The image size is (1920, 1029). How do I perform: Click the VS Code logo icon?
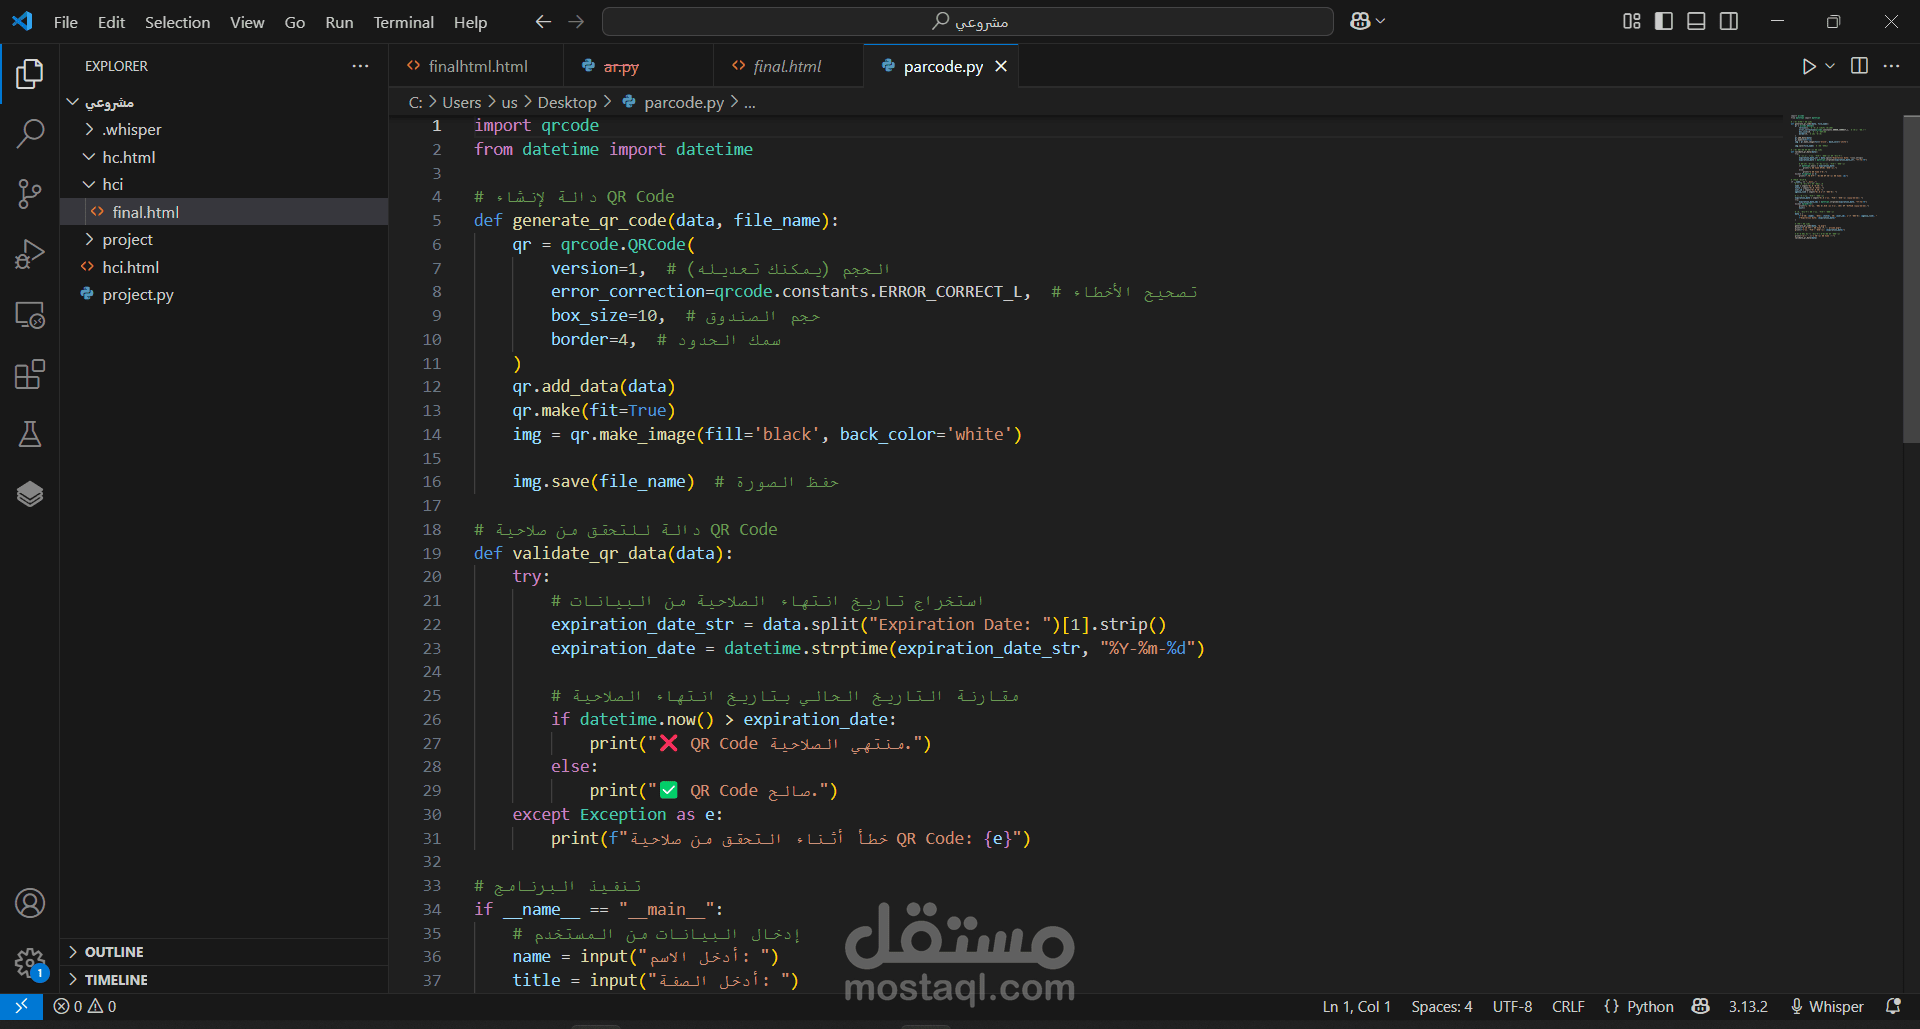click(x=22, y=21)
